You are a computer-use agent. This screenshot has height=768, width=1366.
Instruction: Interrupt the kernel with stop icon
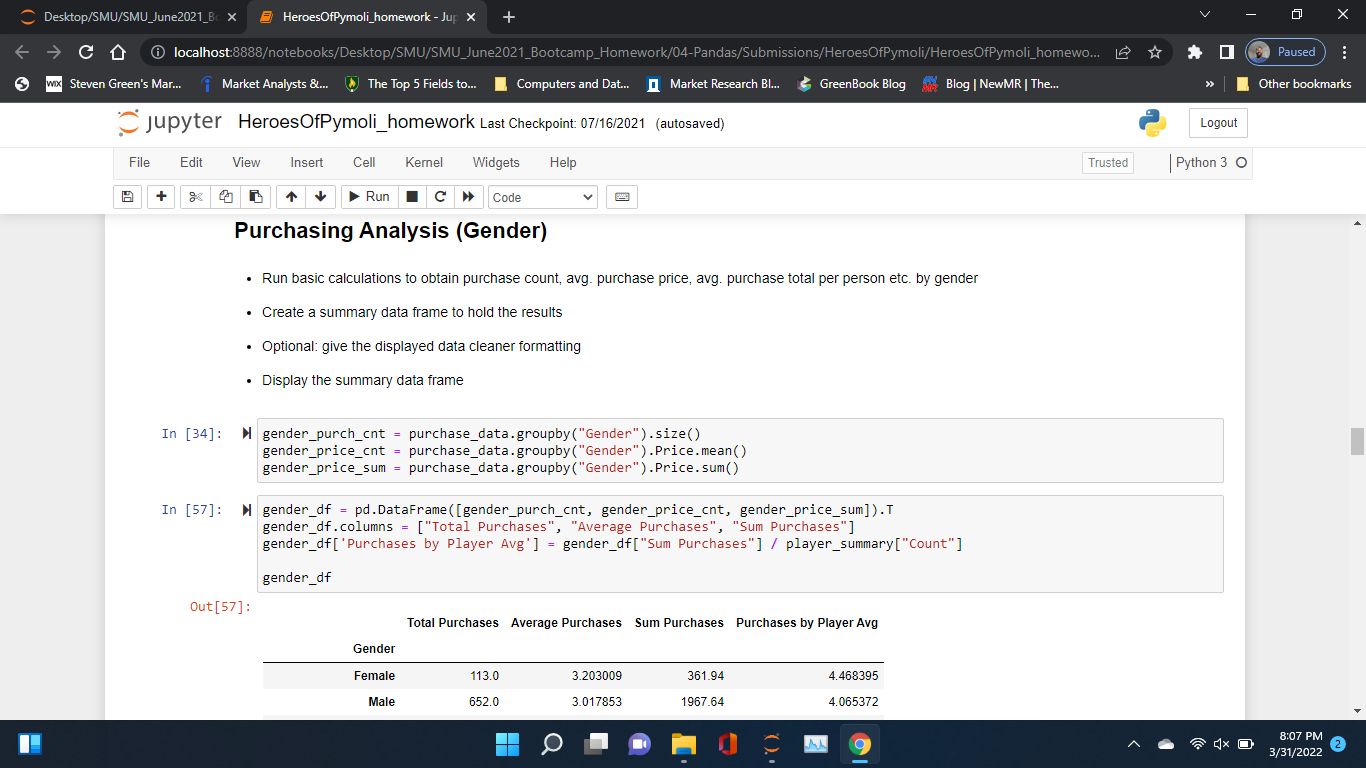[x=412, y=197]
